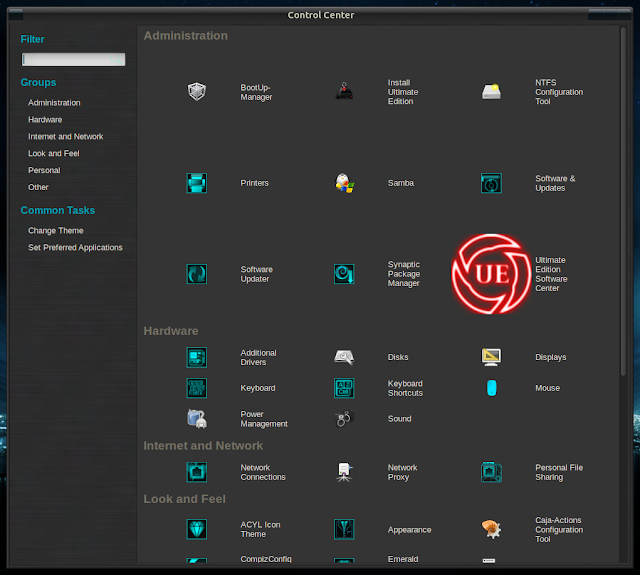Open the Samba penguin icon
The height and width of the screenshot is (575, 640).
(x=344, y=183)
